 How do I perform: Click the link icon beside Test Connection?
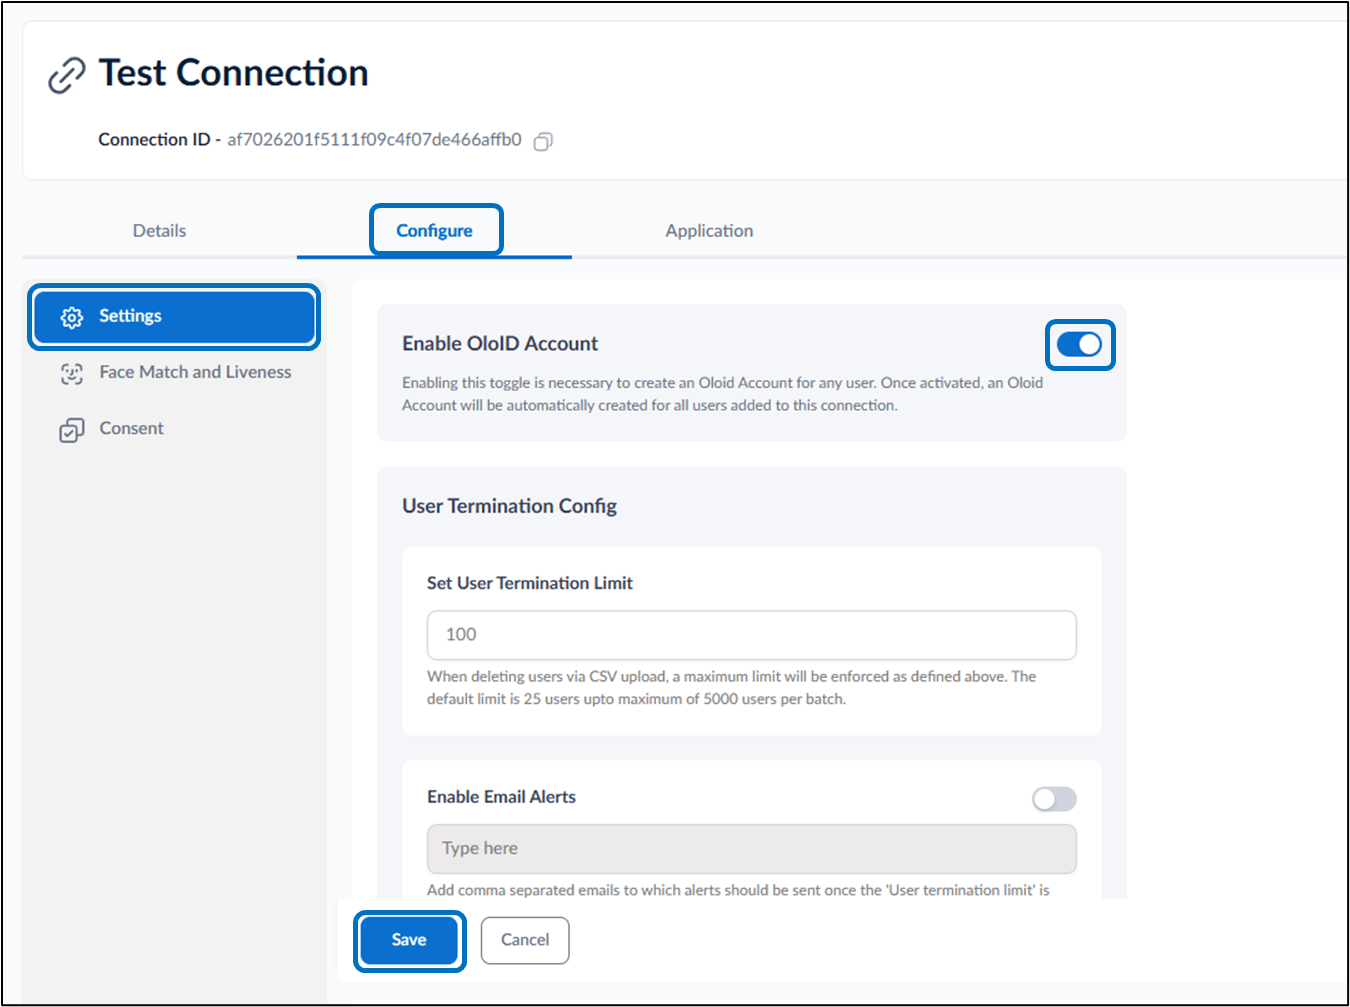point(67,76)
